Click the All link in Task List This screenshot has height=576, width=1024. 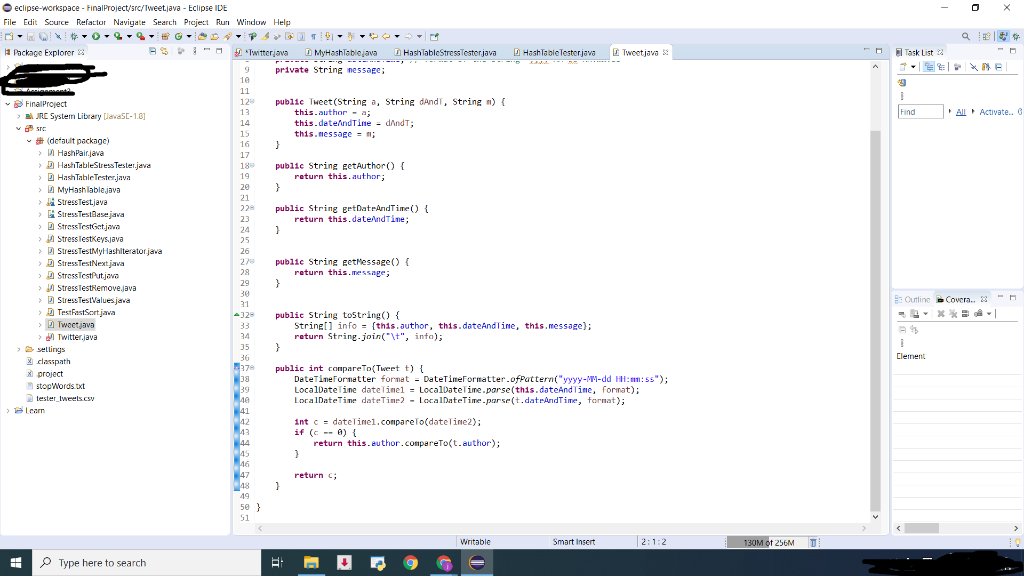[x=961, y=112]
